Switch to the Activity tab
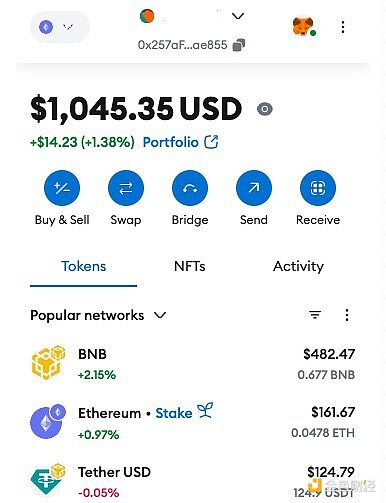This screenshot has height=503, width=386. pyautogui.click(x=298, y=266)
